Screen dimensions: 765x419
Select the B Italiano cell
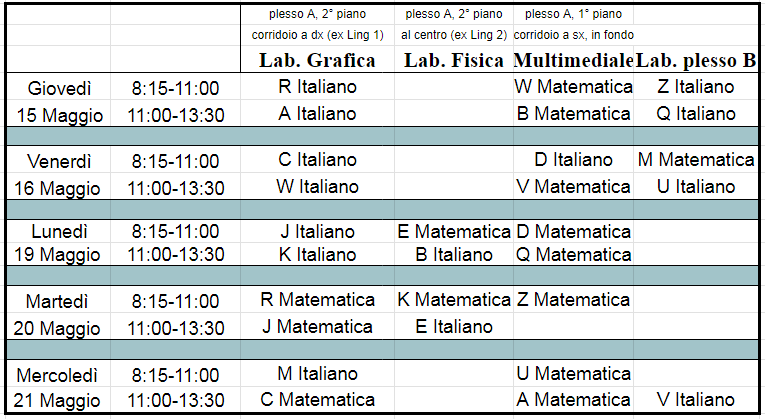[454, 255]
